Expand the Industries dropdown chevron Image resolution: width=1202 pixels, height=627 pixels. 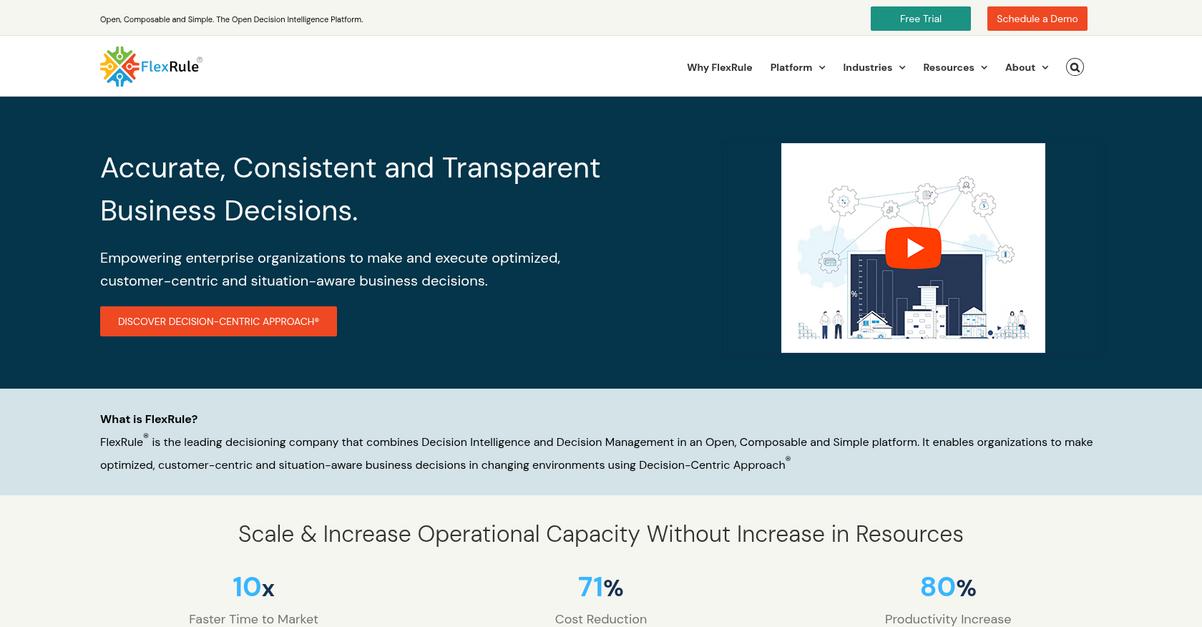click(x=902, y=68)
